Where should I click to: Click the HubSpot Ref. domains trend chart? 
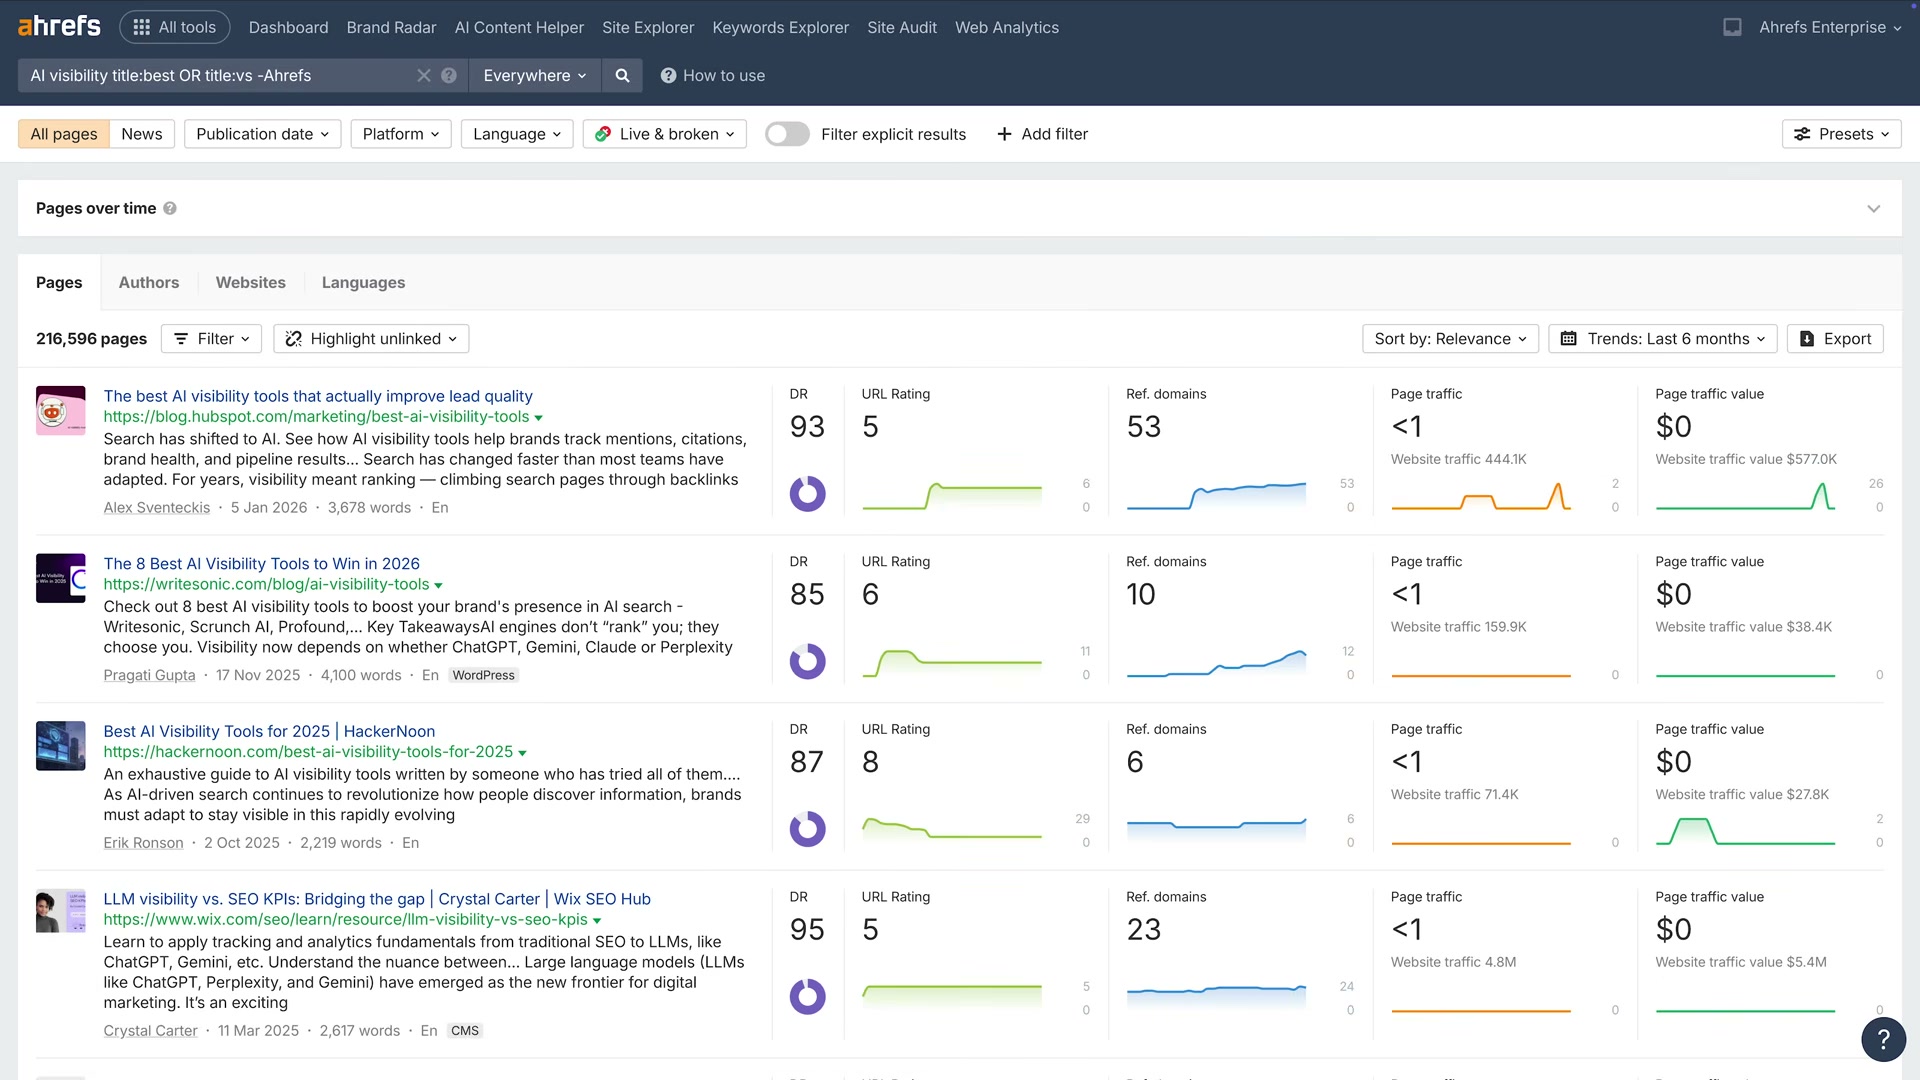pyautogui.click(x=1216, y=495)
